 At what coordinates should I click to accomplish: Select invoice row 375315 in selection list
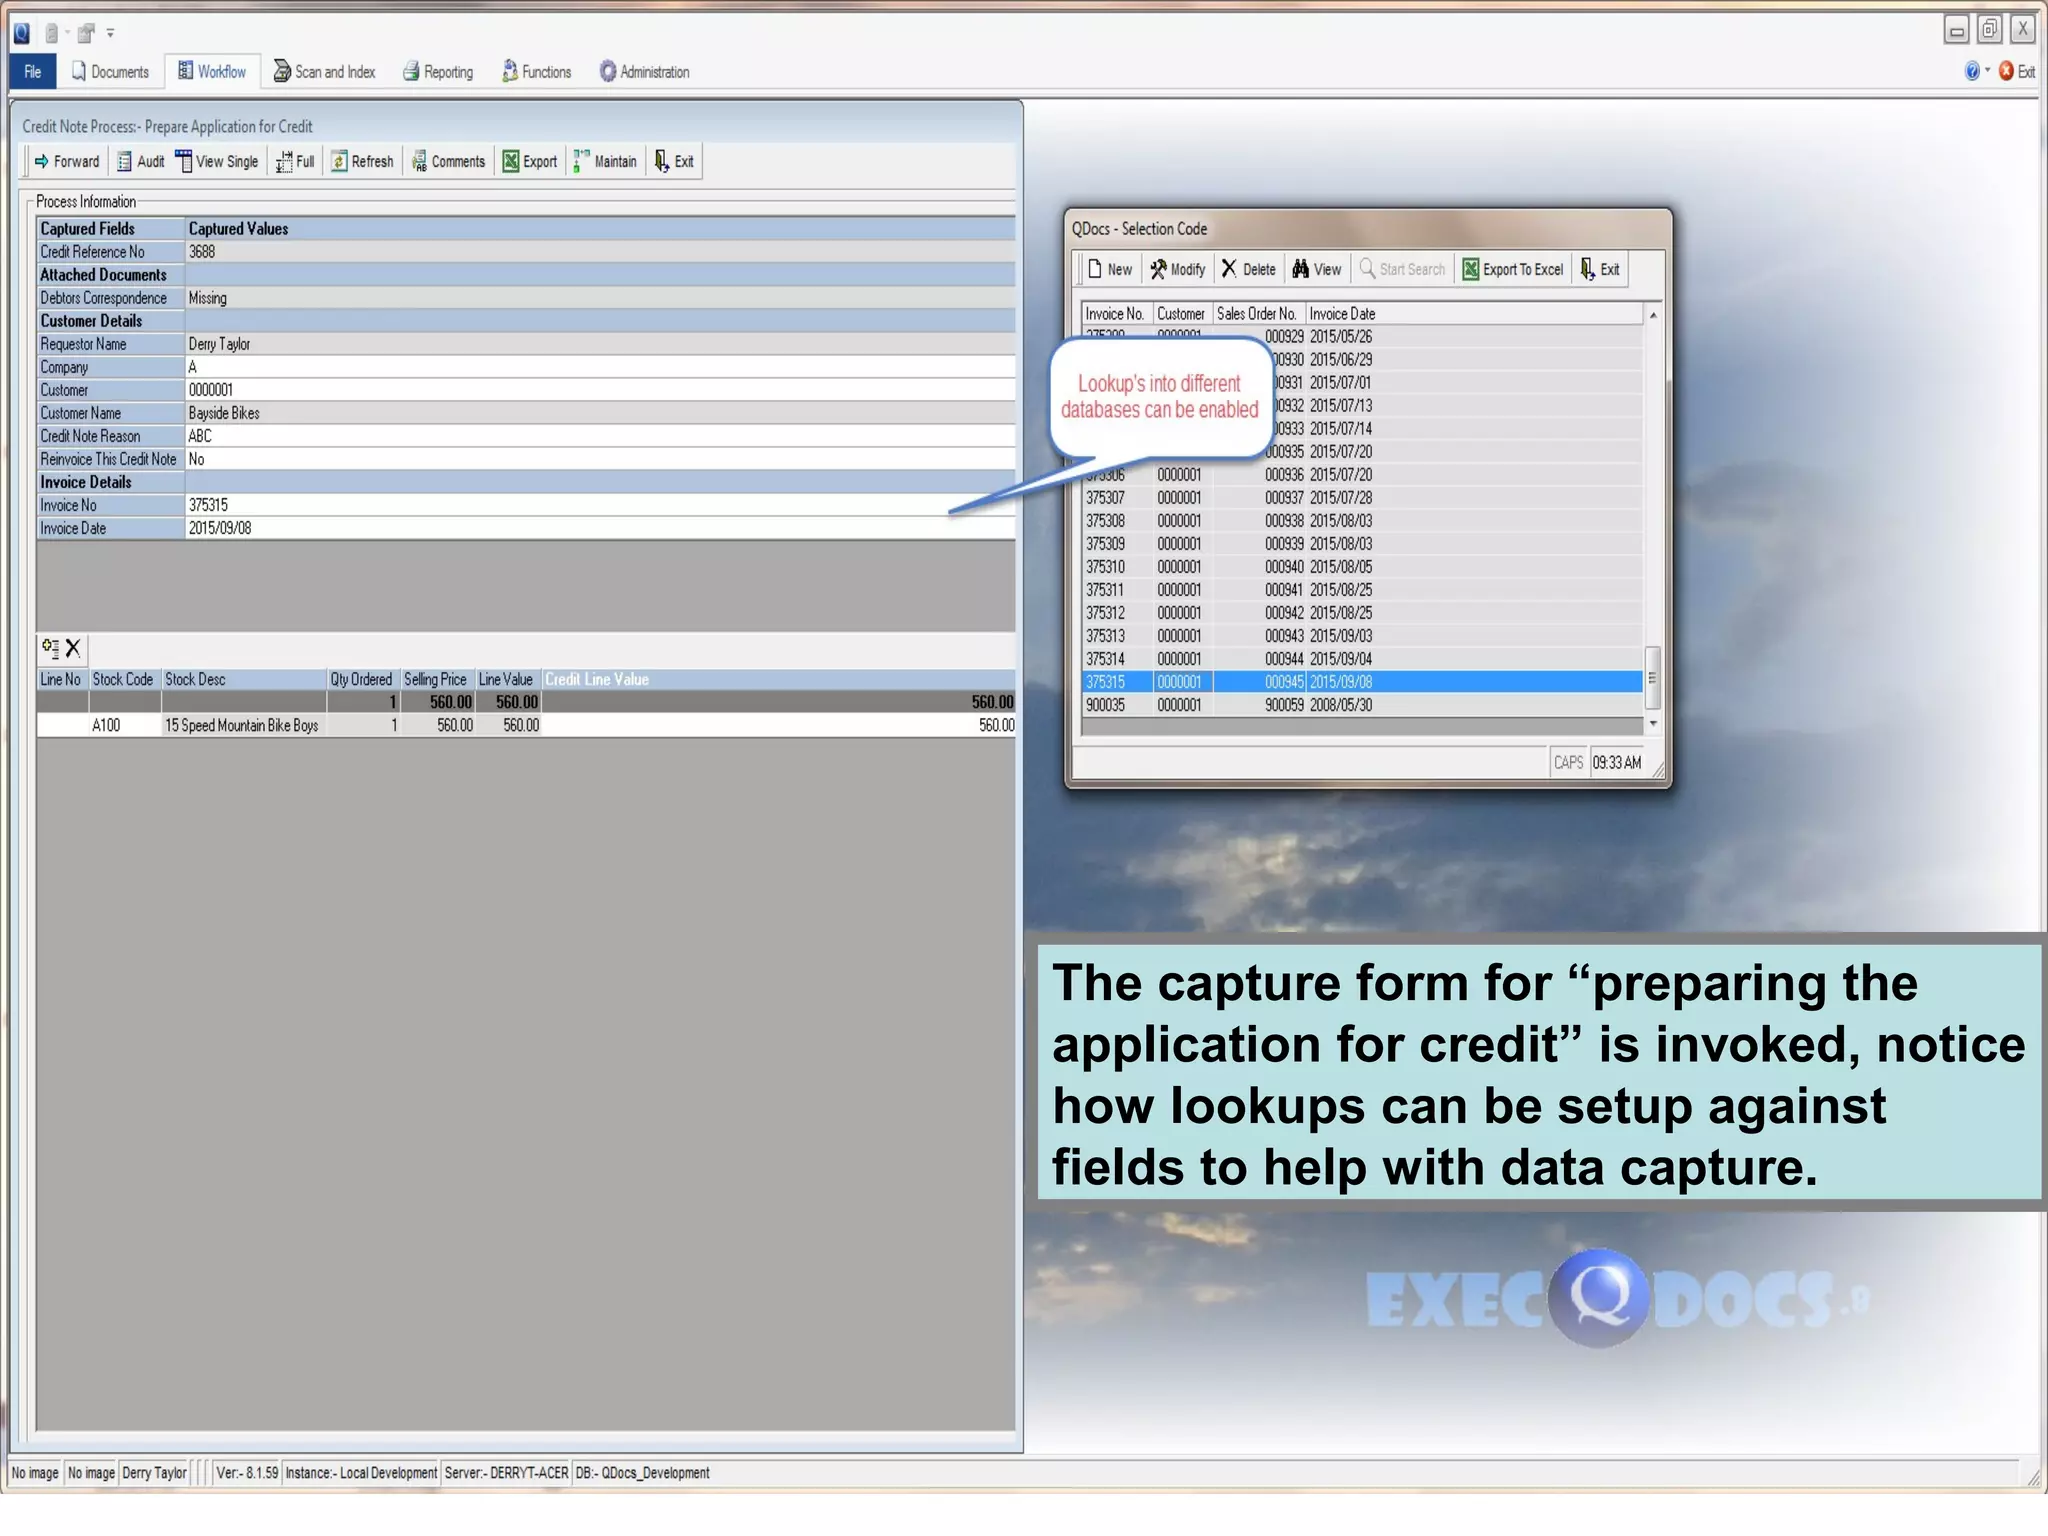1363,682
